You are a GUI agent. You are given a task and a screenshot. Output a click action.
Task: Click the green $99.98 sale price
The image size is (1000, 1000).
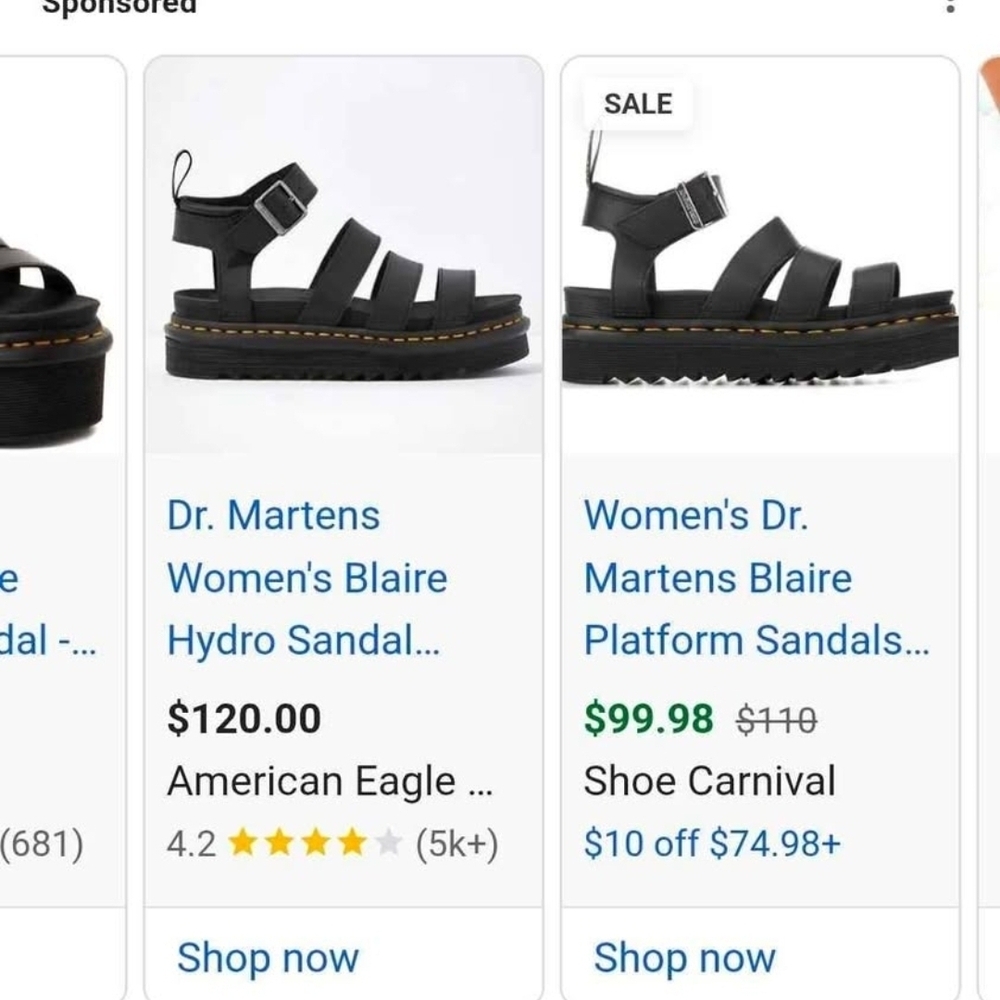point(649,717)
